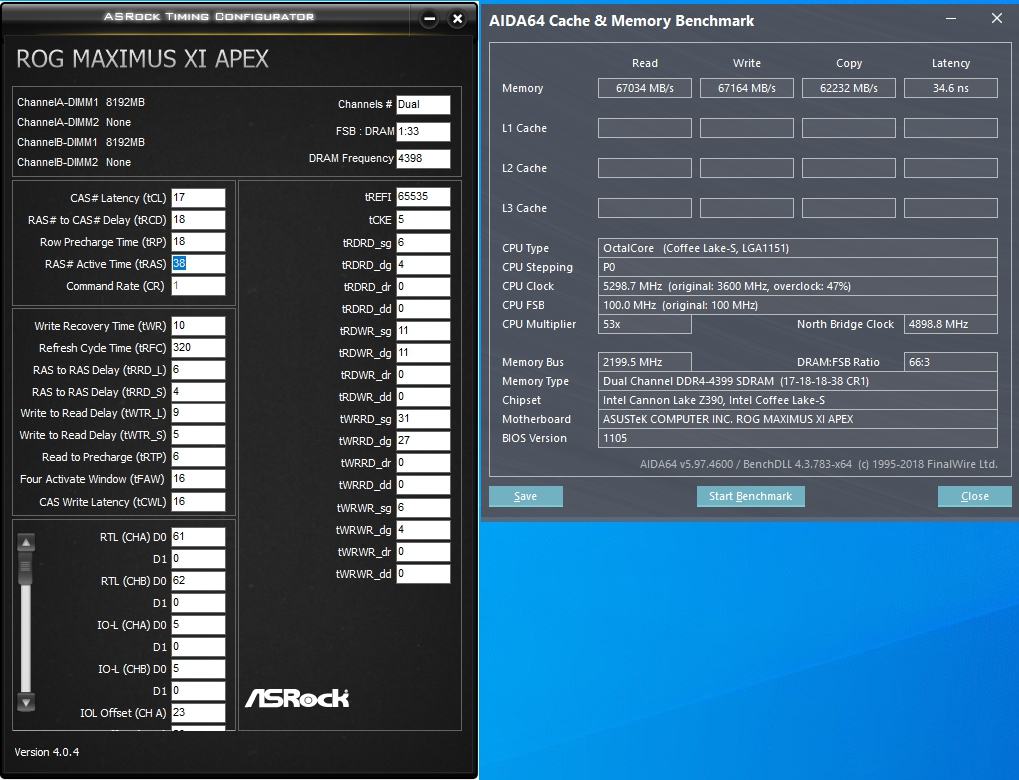The image size is (1019, 780).
Task: Click the Read to Precharge (tRTP) field
Action: 198,457
